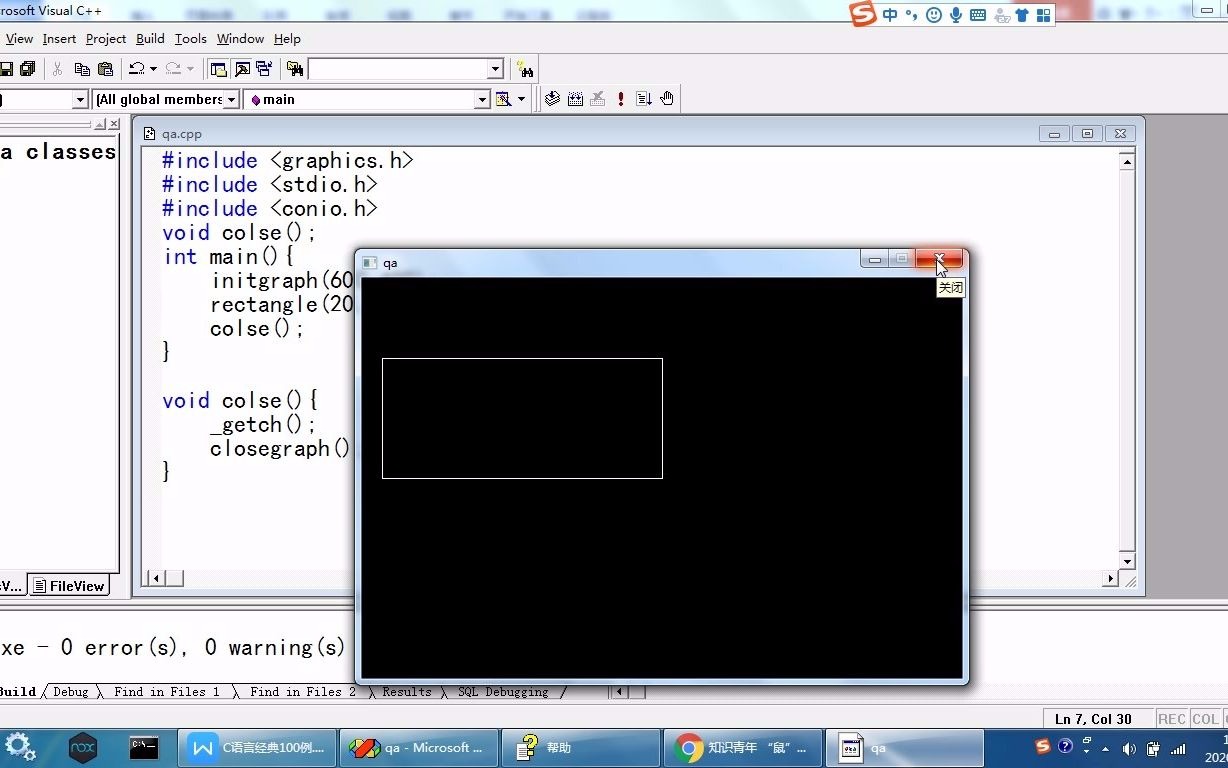Open the Build menu
The height and width of the screenshot is (768, 1228).
[x=150, y=38]
